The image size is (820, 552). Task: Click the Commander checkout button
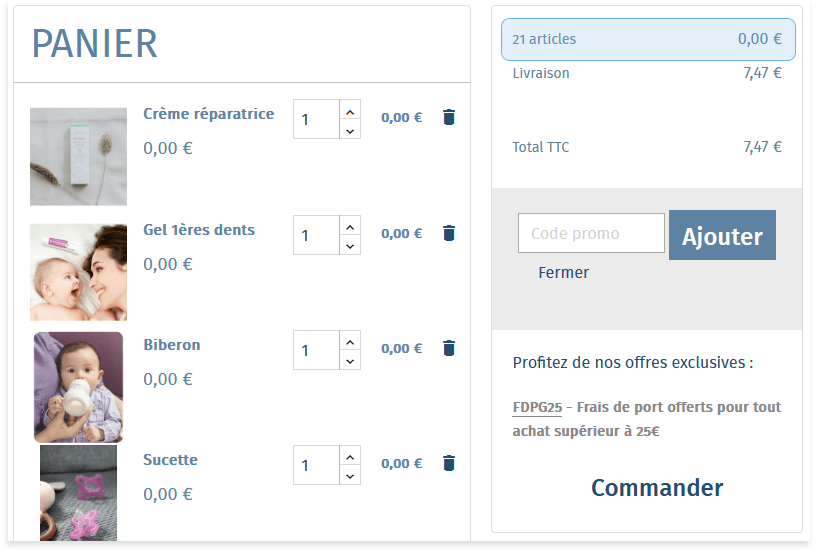(657, 488)
